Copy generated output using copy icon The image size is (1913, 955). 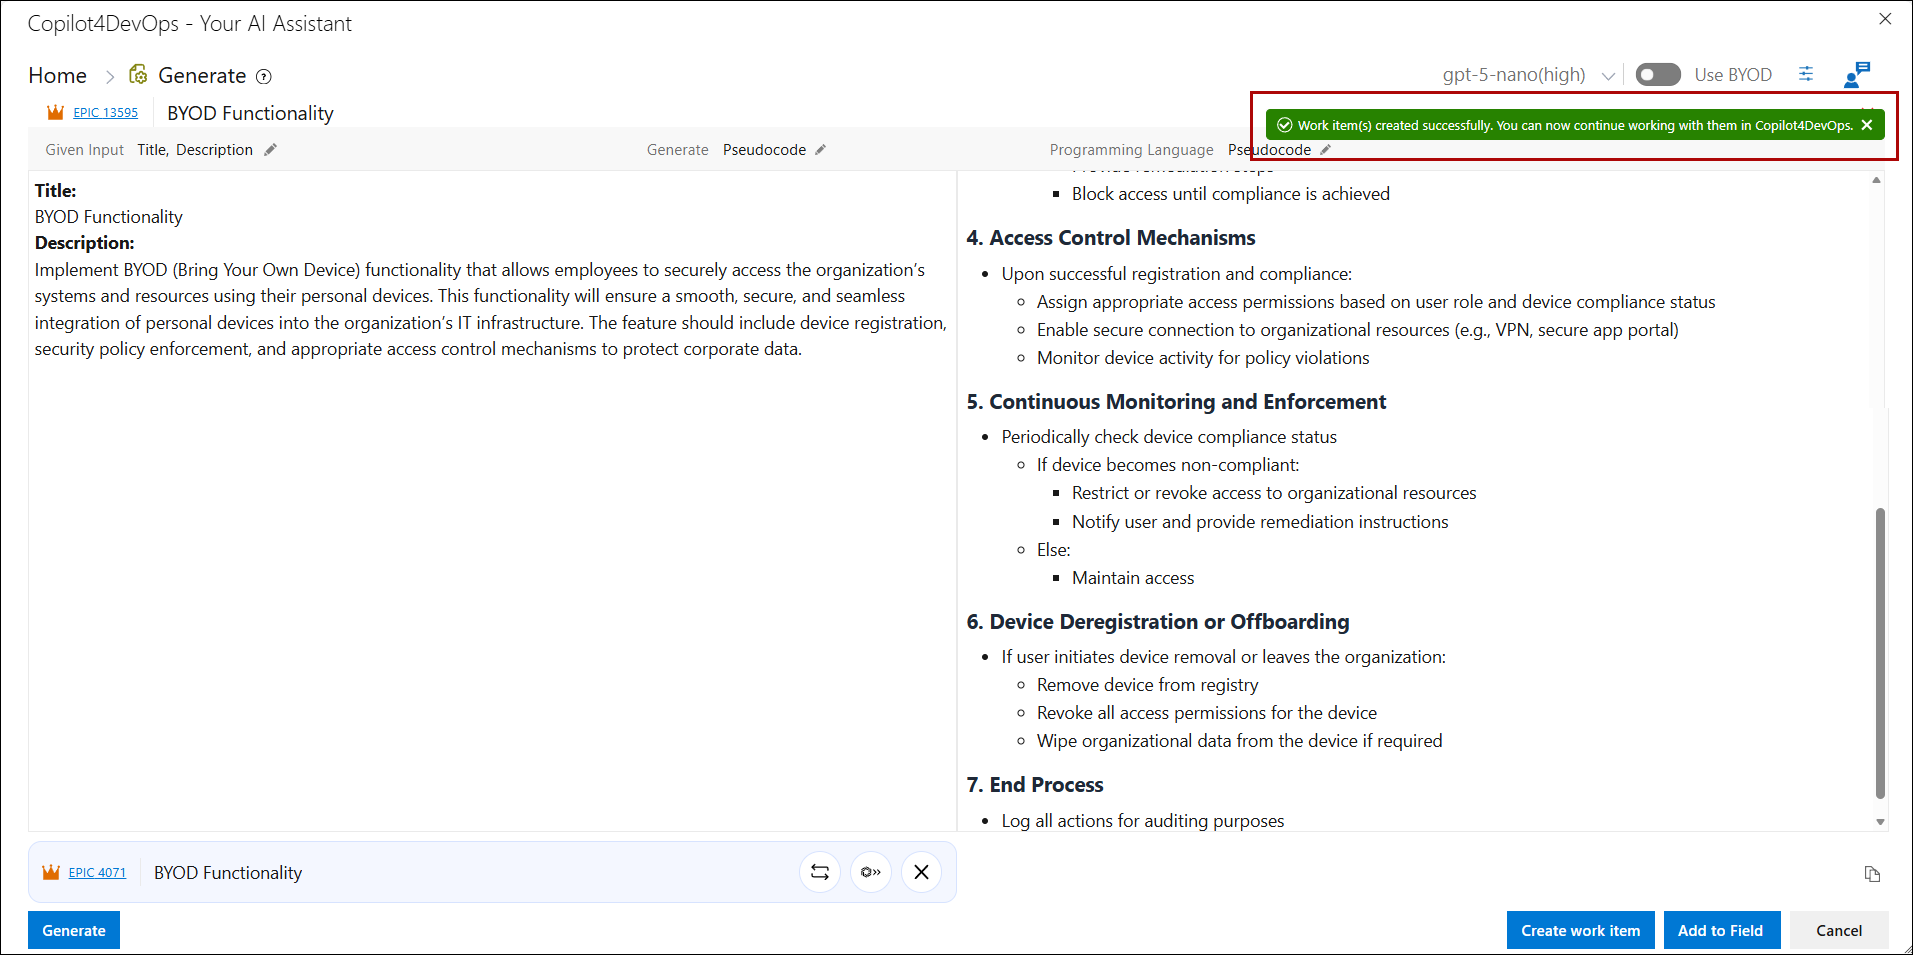point(1872,874)
